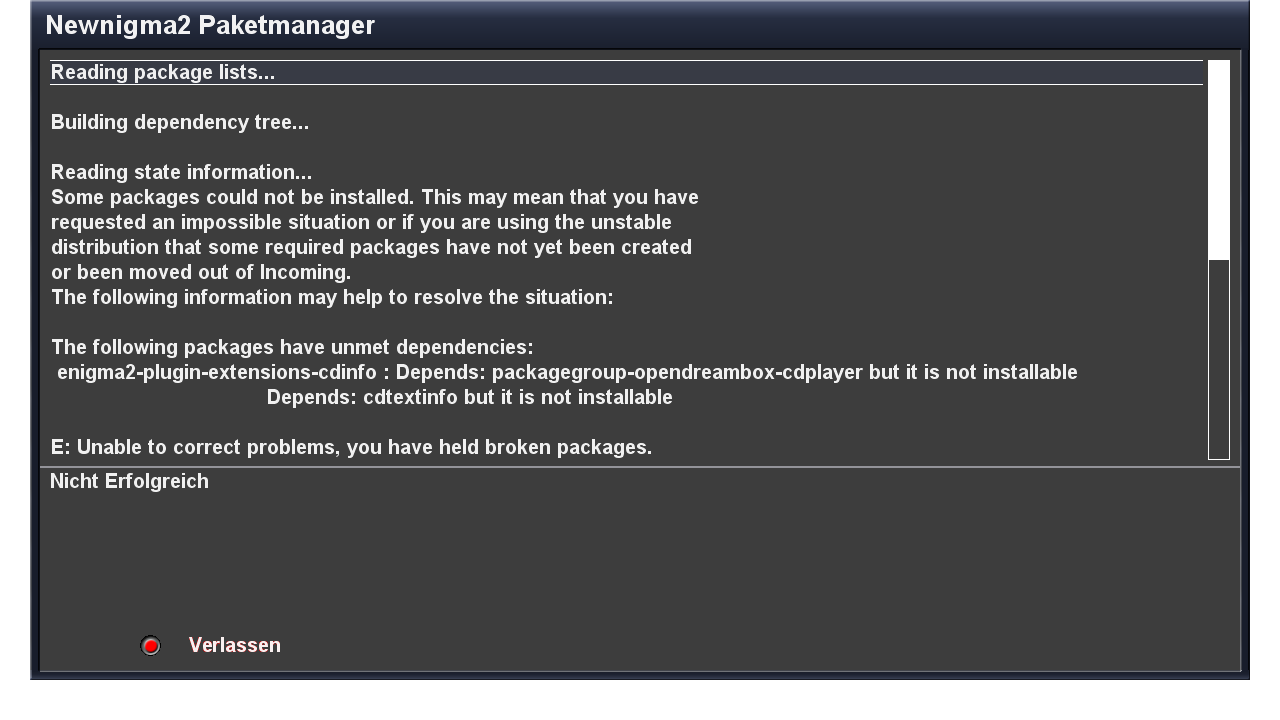The width and height of the screenshot is (1280, 720).
Task: Click the dark lower scrollbar track
Action: pos(1218,358)
